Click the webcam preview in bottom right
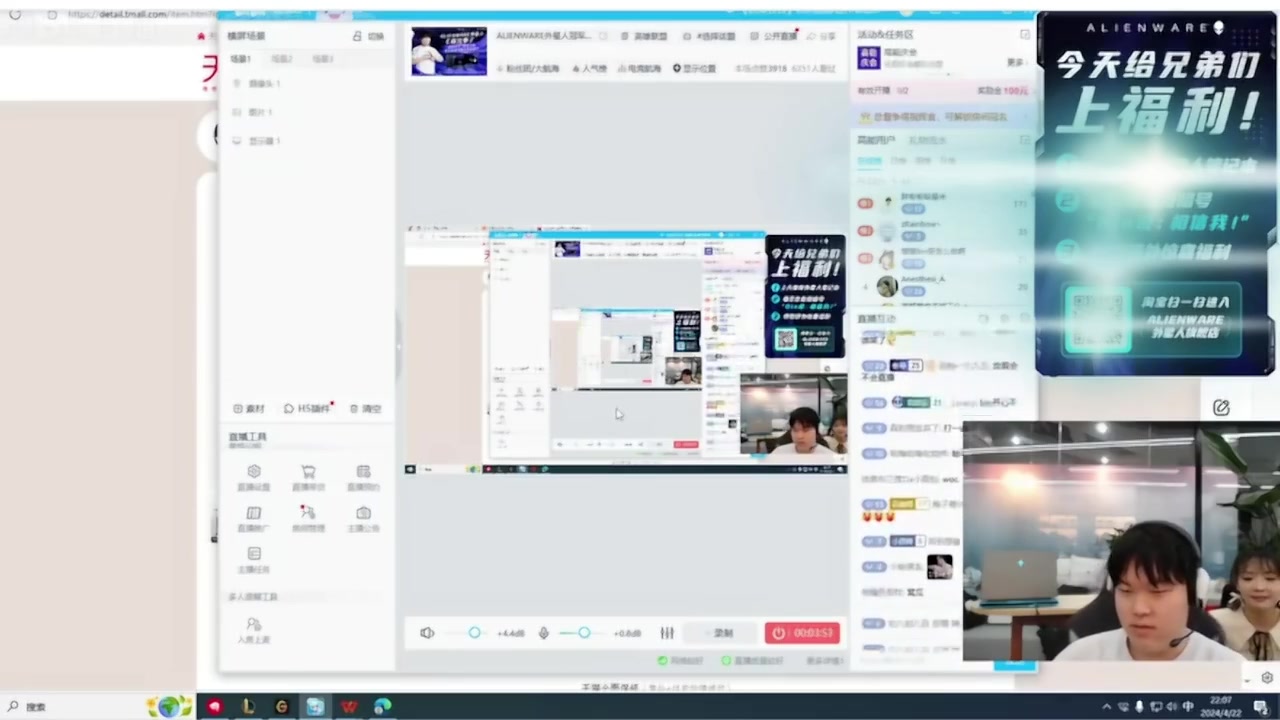Image resolution: width=1280 pixels, height=720 pixels. point(1121,541)
